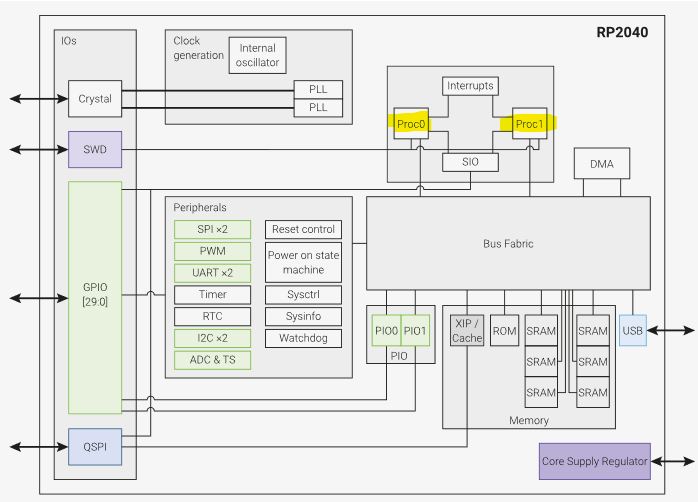Click the Bus Fabric block
Screen dimensions: 698x502
coord(508,243)
